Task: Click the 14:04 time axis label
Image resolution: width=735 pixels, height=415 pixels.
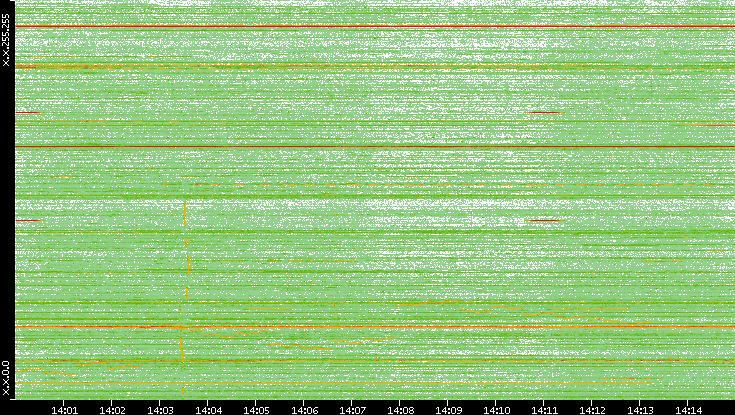Action: click(208, 410)
